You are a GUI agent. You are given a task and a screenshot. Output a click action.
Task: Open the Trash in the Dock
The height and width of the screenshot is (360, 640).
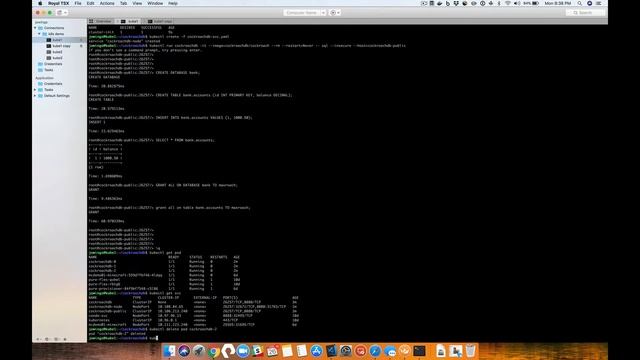point(470,351)
